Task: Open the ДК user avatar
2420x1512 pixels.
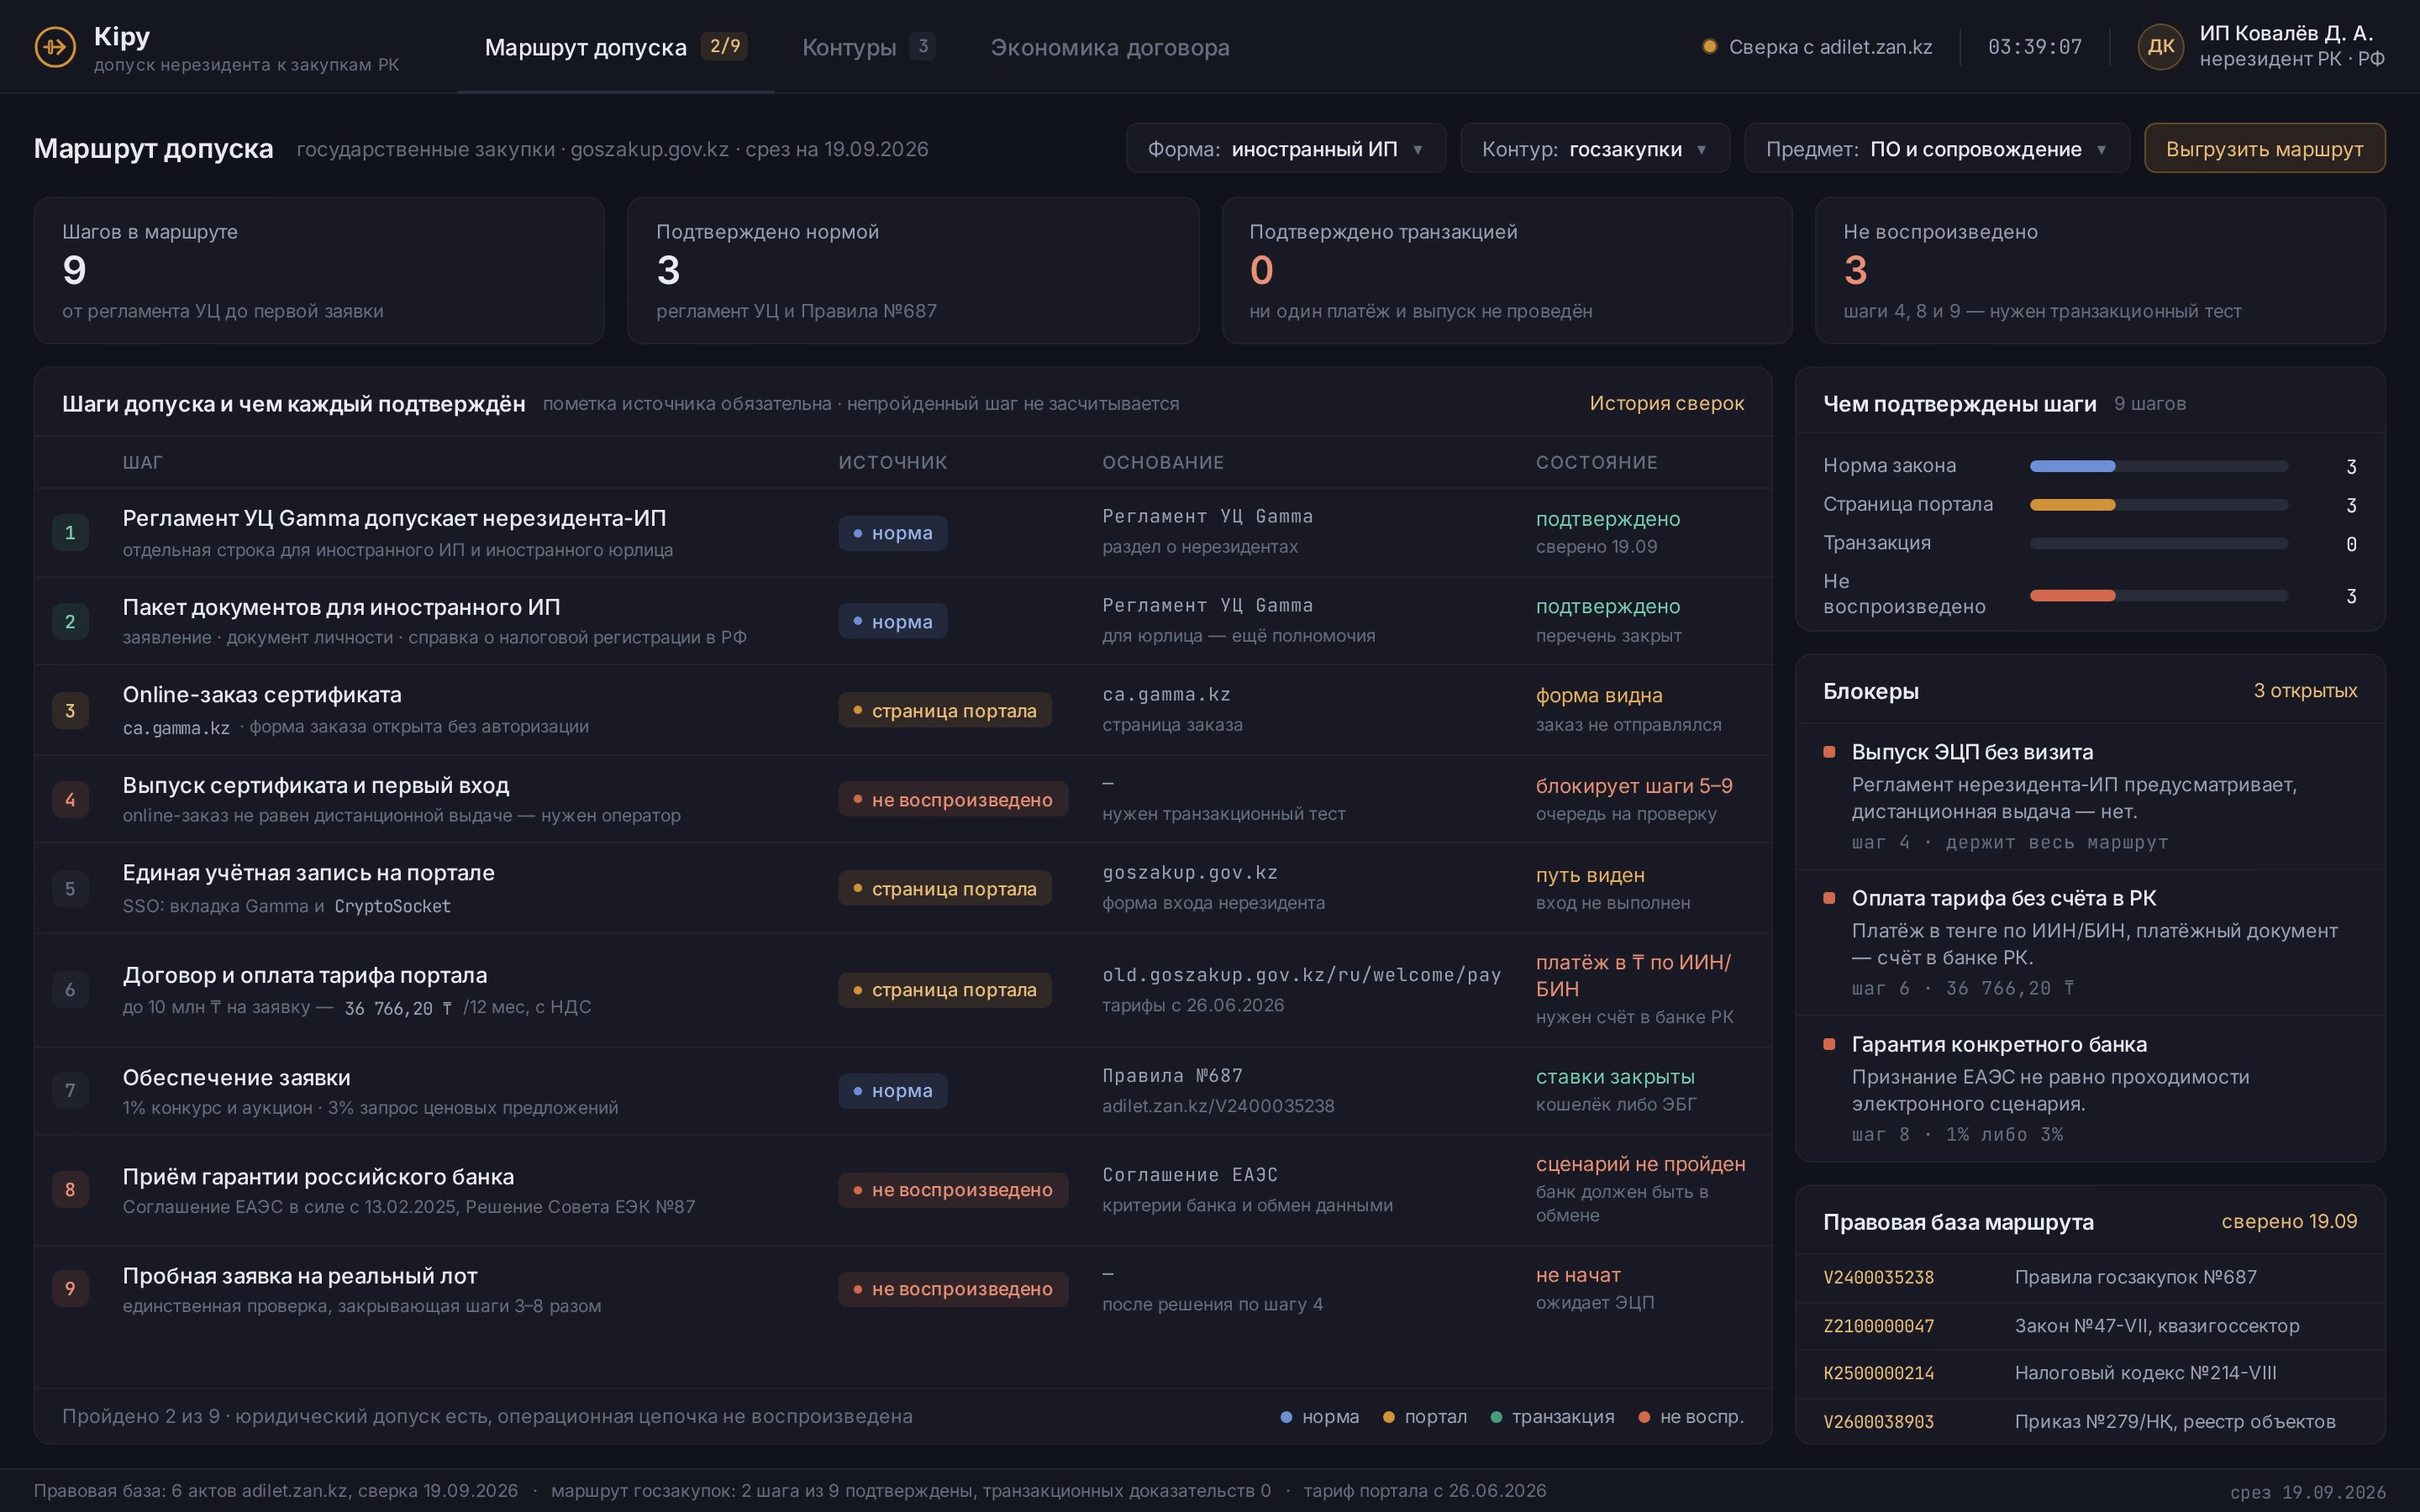Action: (2160, 47)
